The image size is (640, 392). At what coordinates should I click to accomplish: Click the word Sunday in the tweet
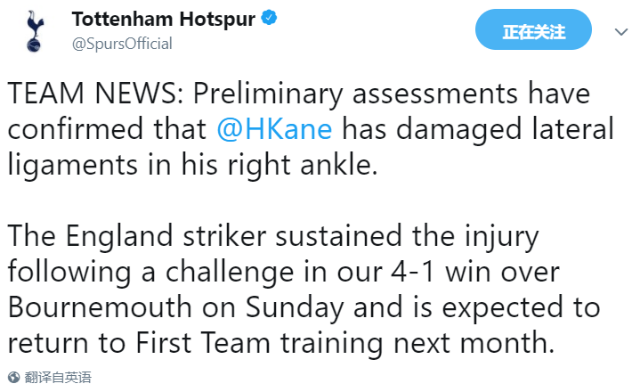[x=295, y=308]
